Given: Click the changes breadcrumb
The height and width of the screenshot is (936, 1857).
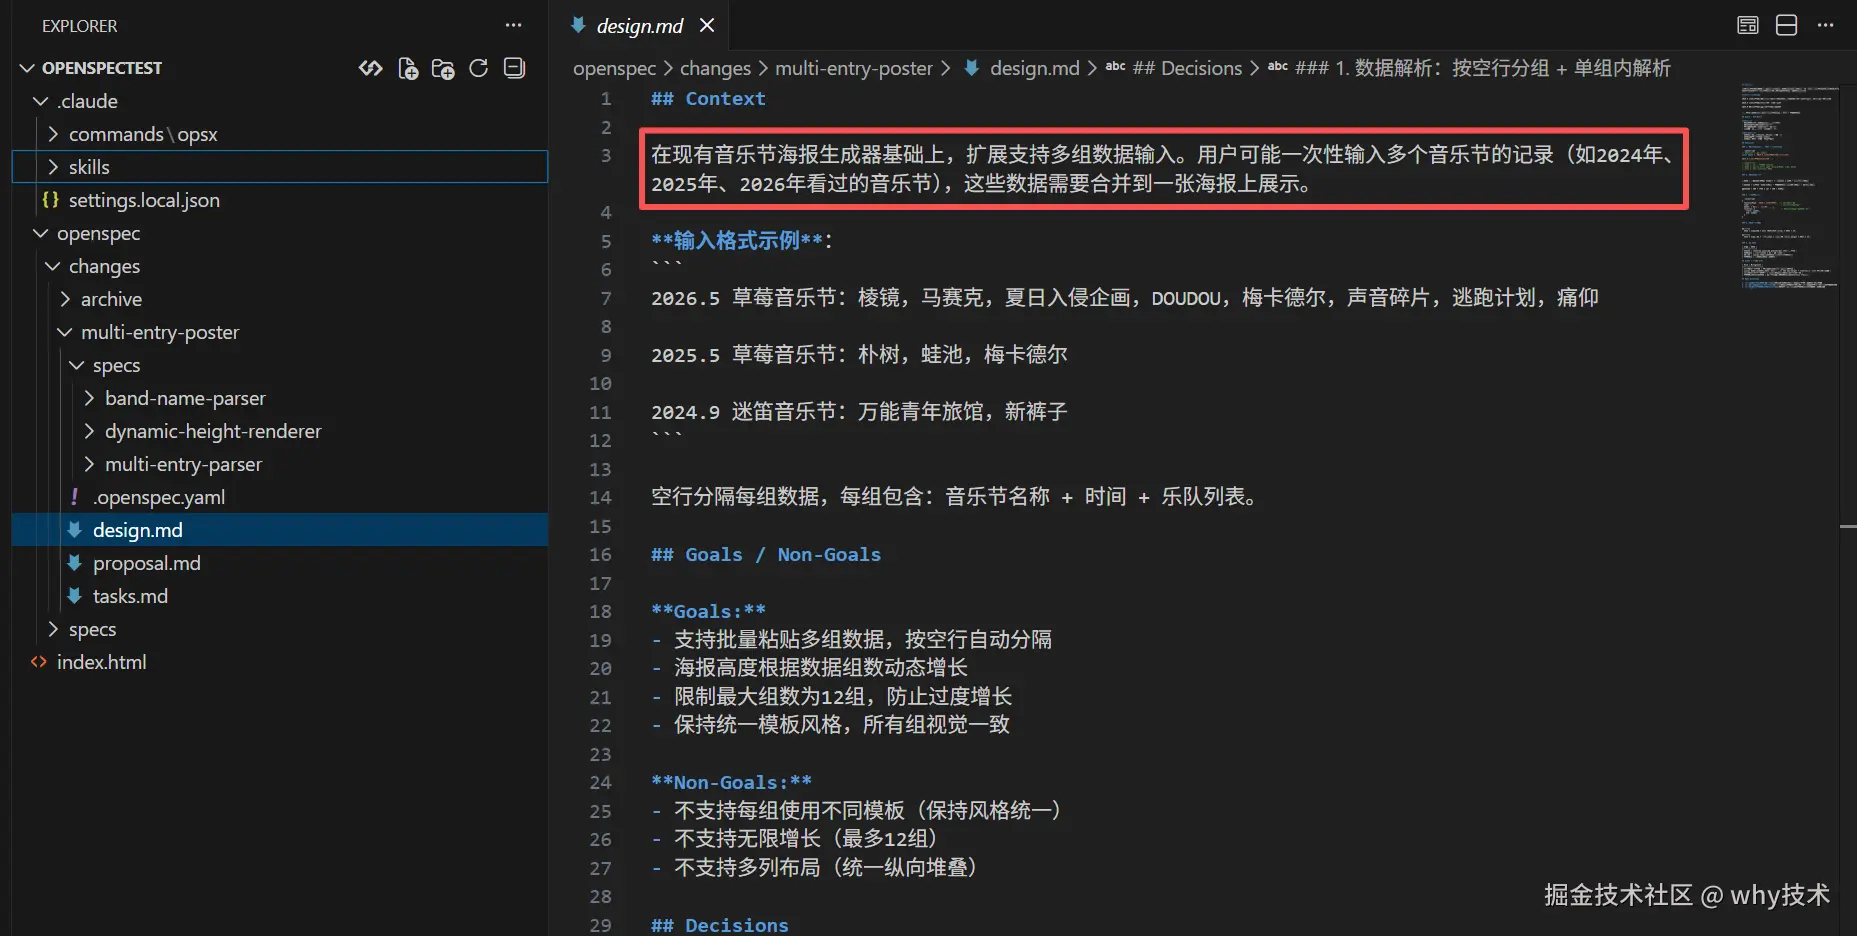Looking at the screenshot, I should pyautogui.click(x=715, y=68).
